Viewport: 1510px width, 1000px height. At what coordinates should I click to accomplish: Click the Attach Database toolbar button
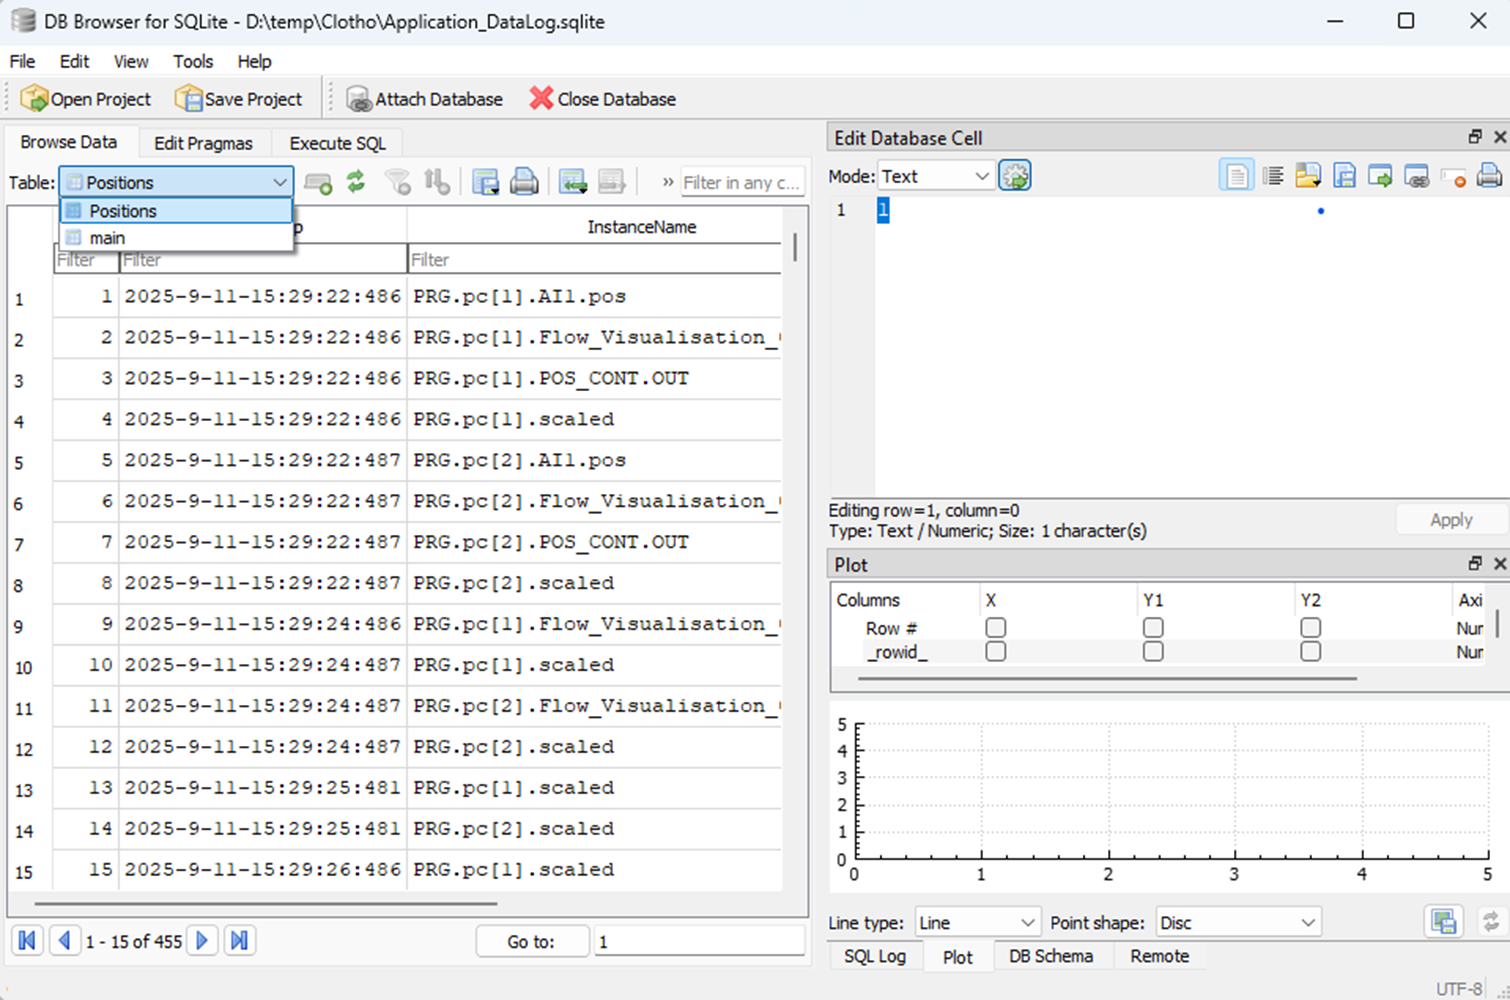coord(425,99)
